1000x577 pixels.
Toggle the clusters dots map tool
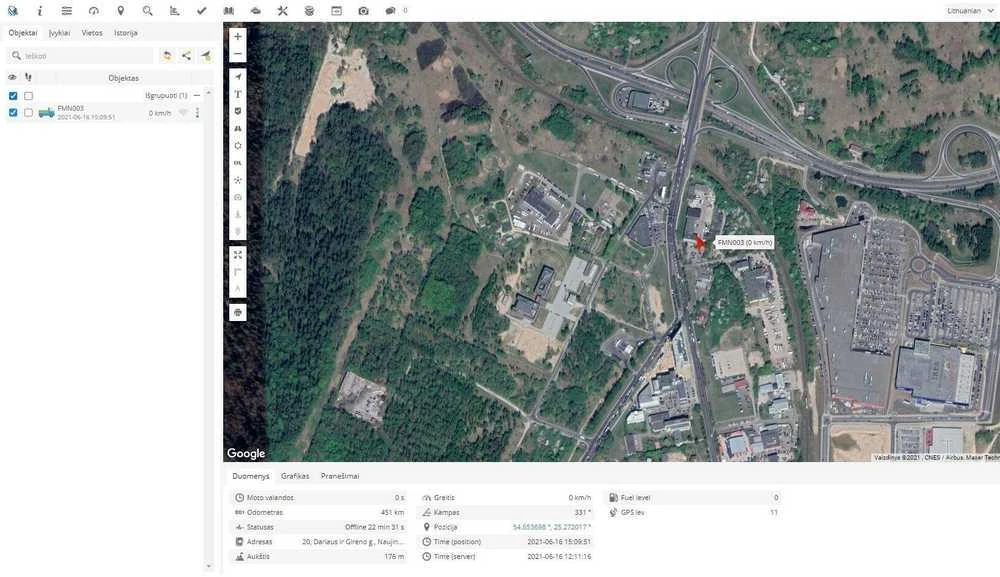[238, 180]
